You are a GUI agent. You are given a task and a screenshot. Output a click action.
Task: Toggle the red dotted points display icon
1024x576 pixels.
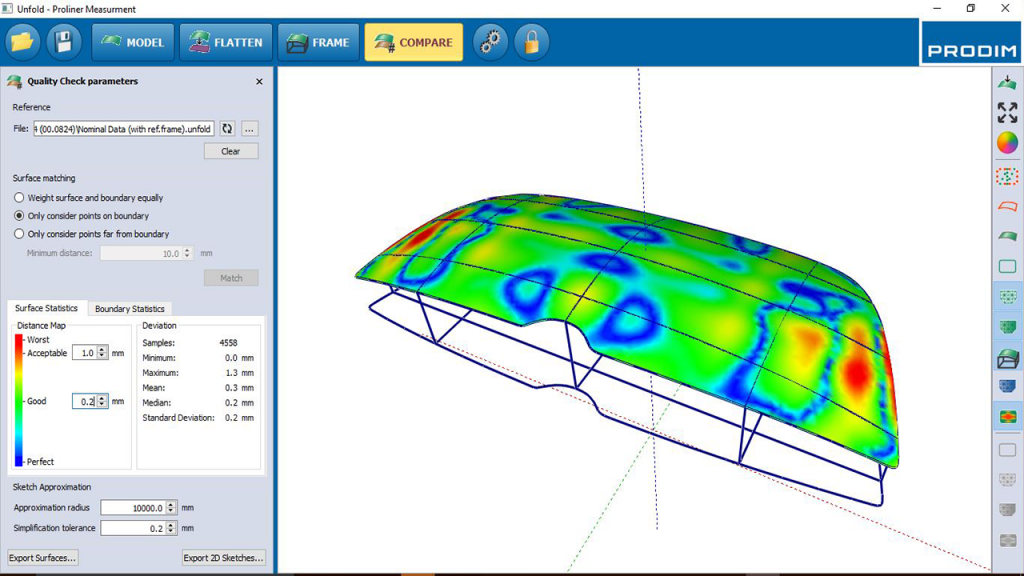(x=1007, y=176)
